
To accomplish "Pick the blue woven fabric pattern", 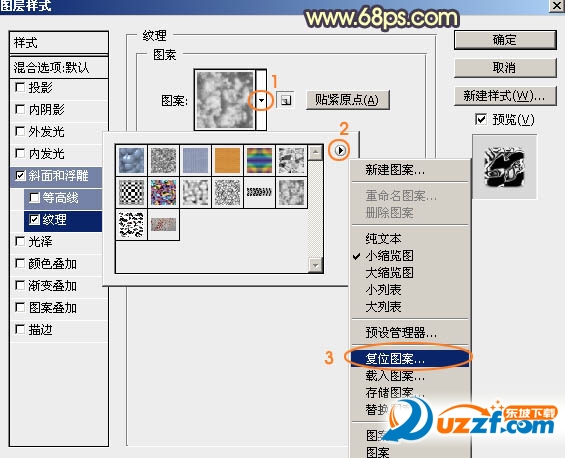I will (x=195, y=160).
